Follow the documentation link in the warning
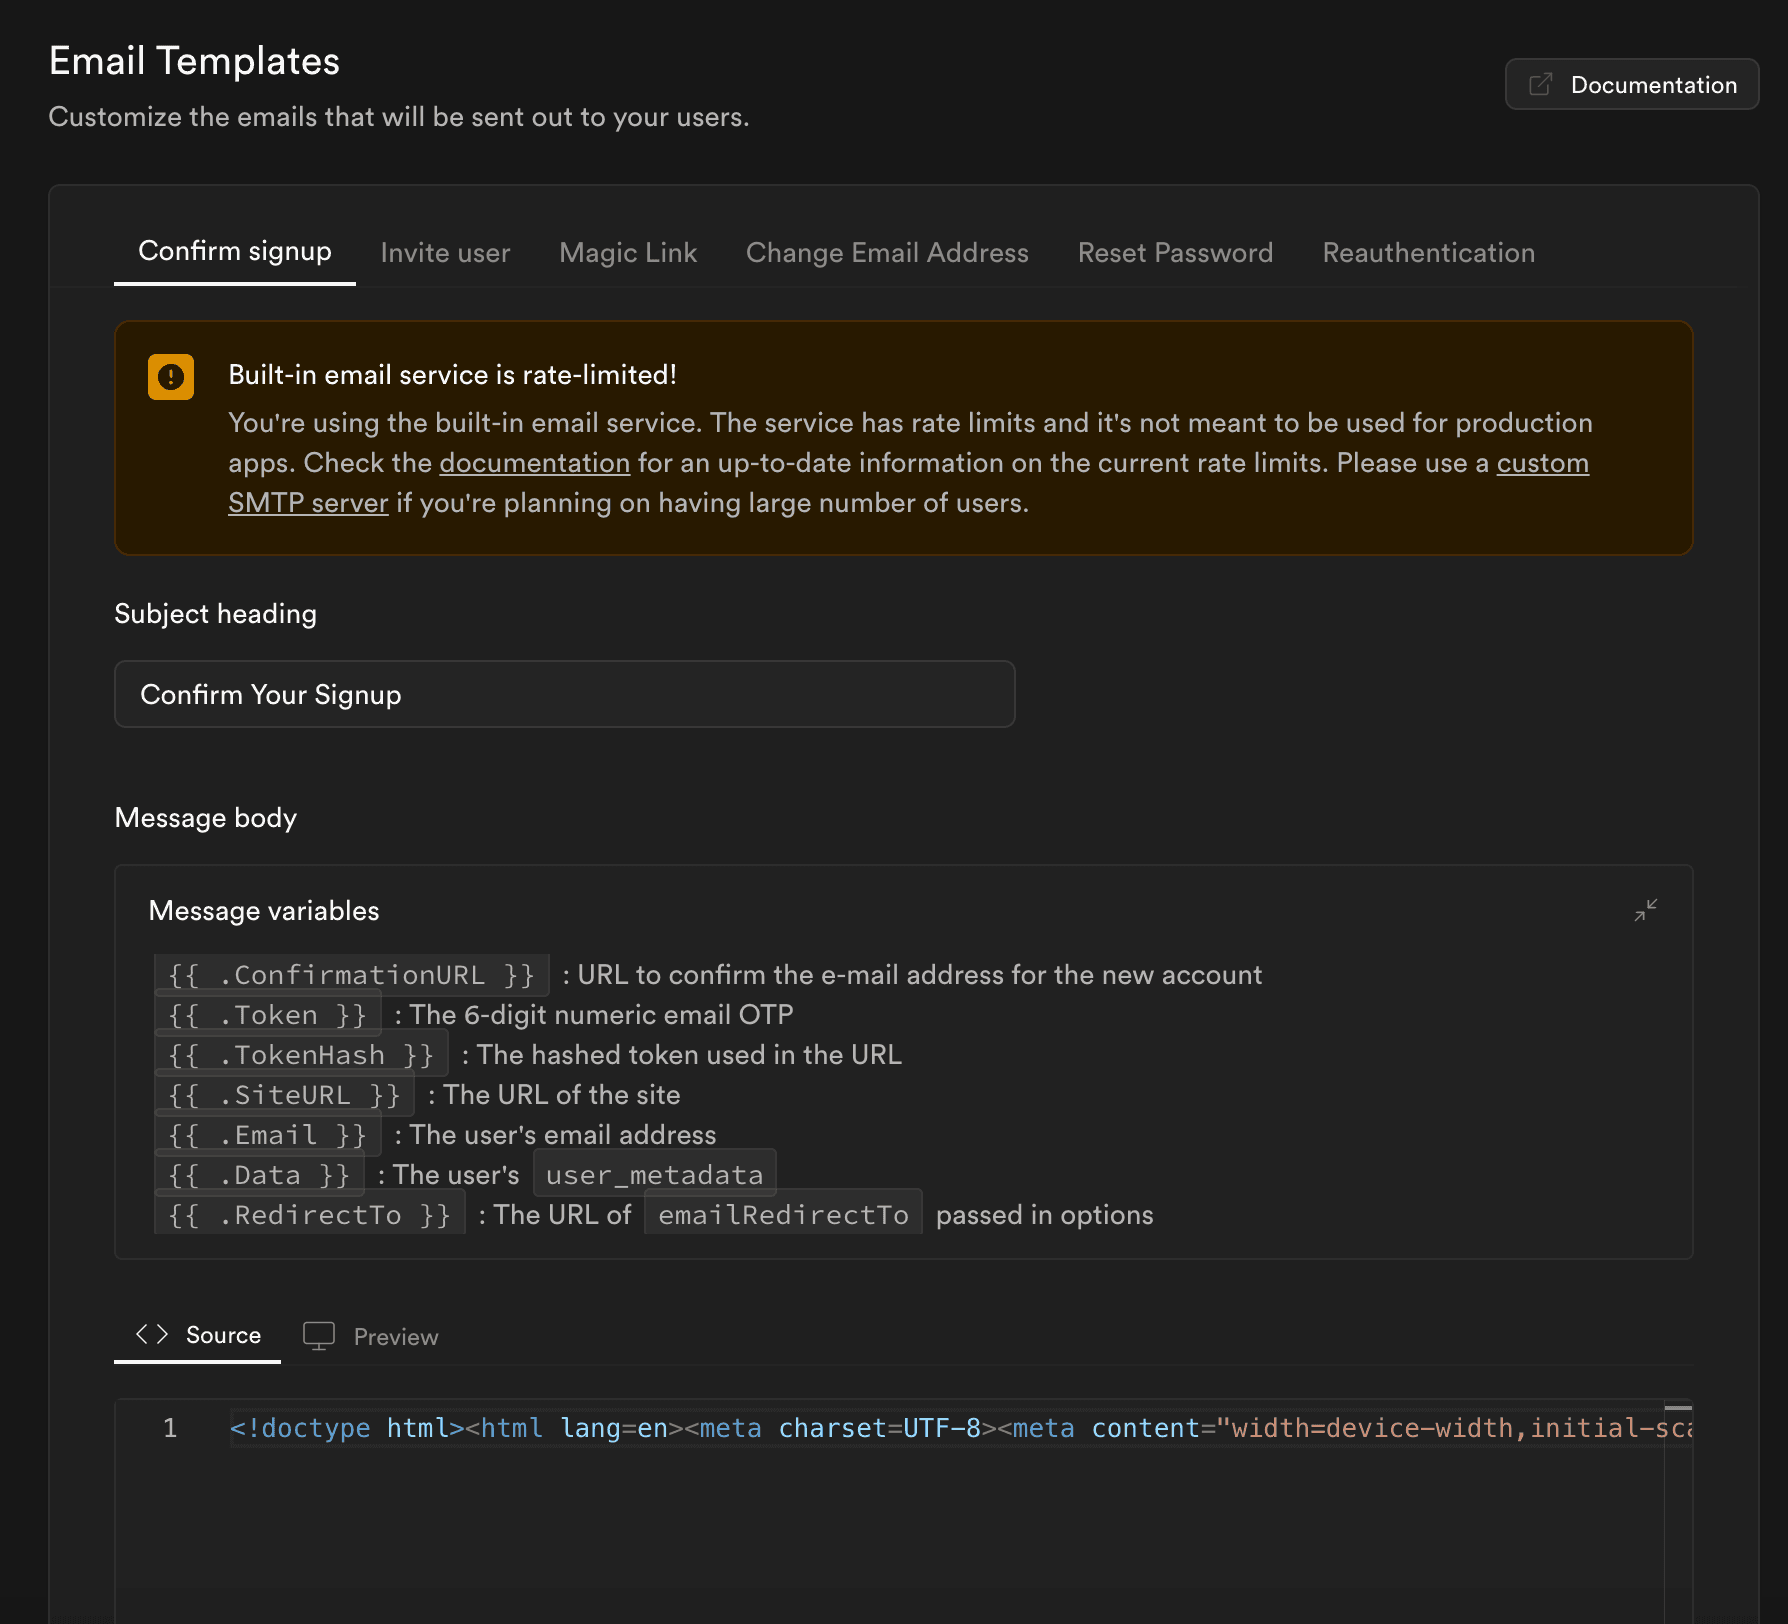This screenshot has width=1788, height=1624. pos(534,463)
